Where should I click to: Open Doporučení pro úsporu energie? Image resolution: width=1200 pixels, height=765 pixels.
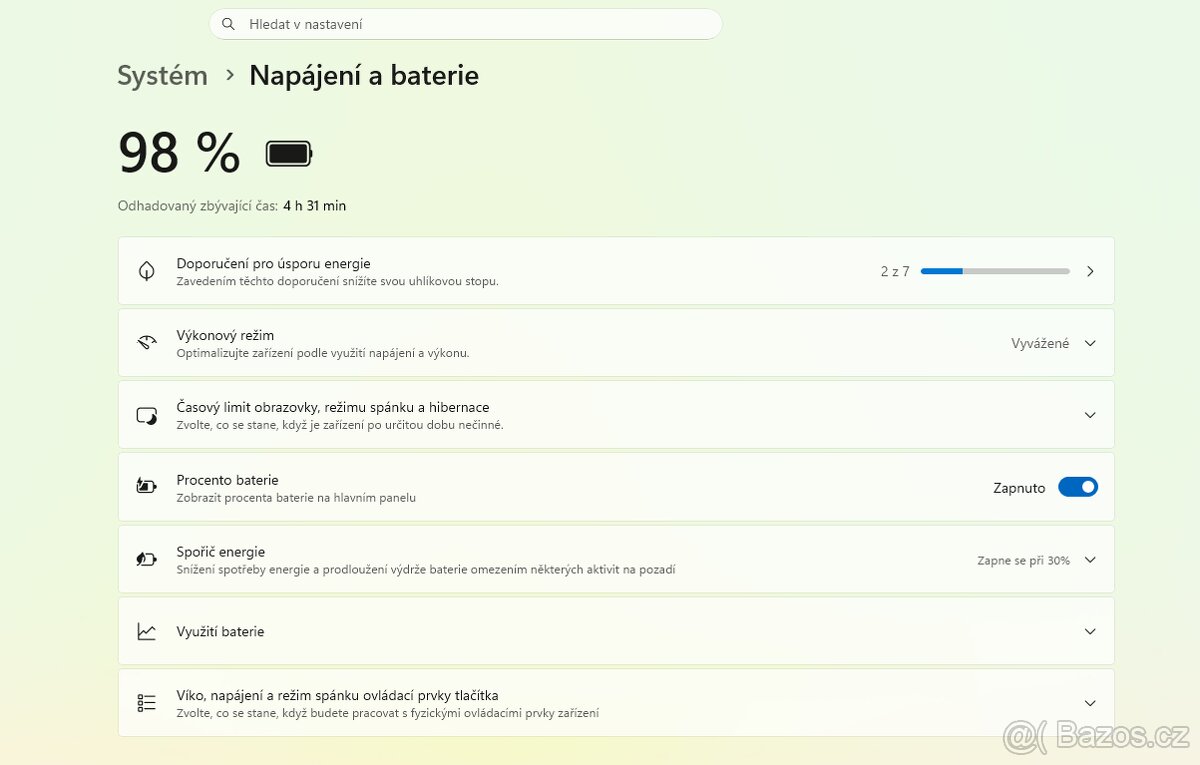[616, 271]
